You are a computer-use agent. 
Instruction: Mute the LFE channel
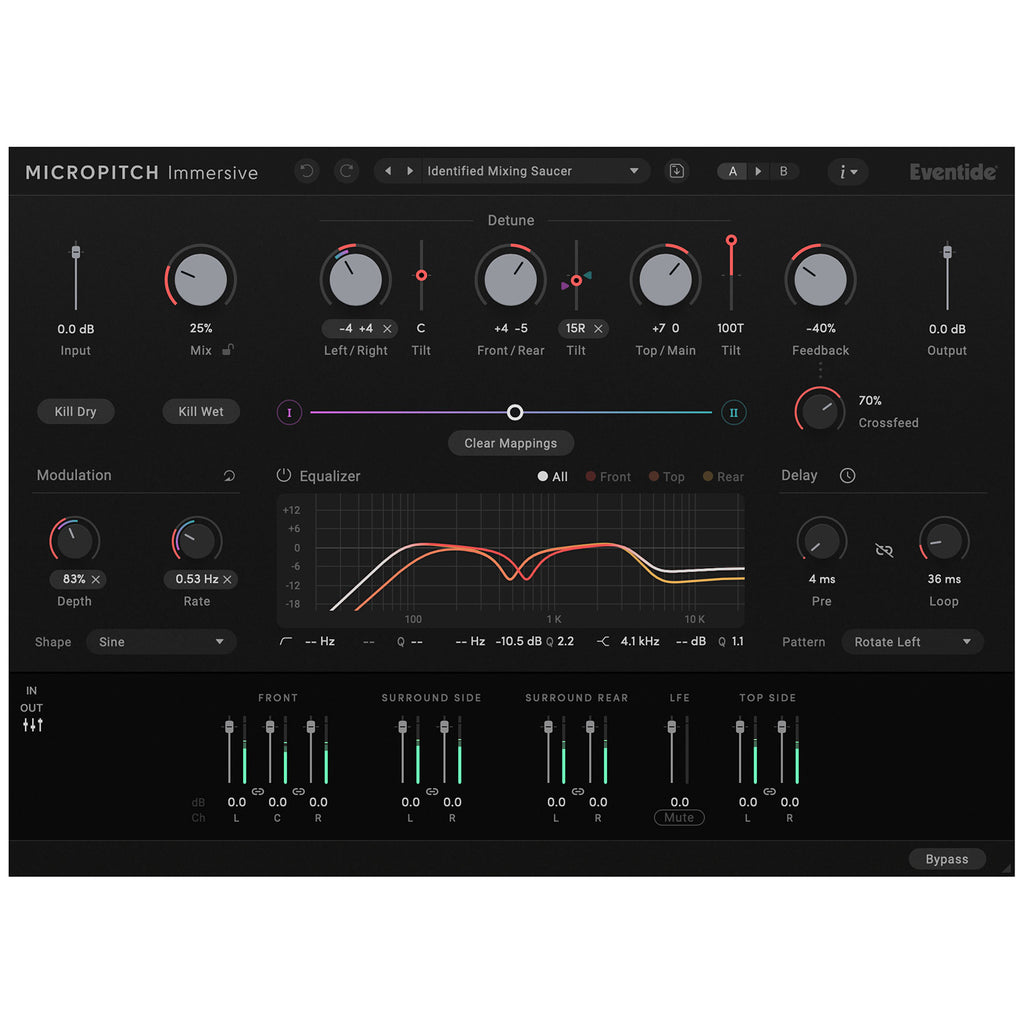tap(679, 818)
